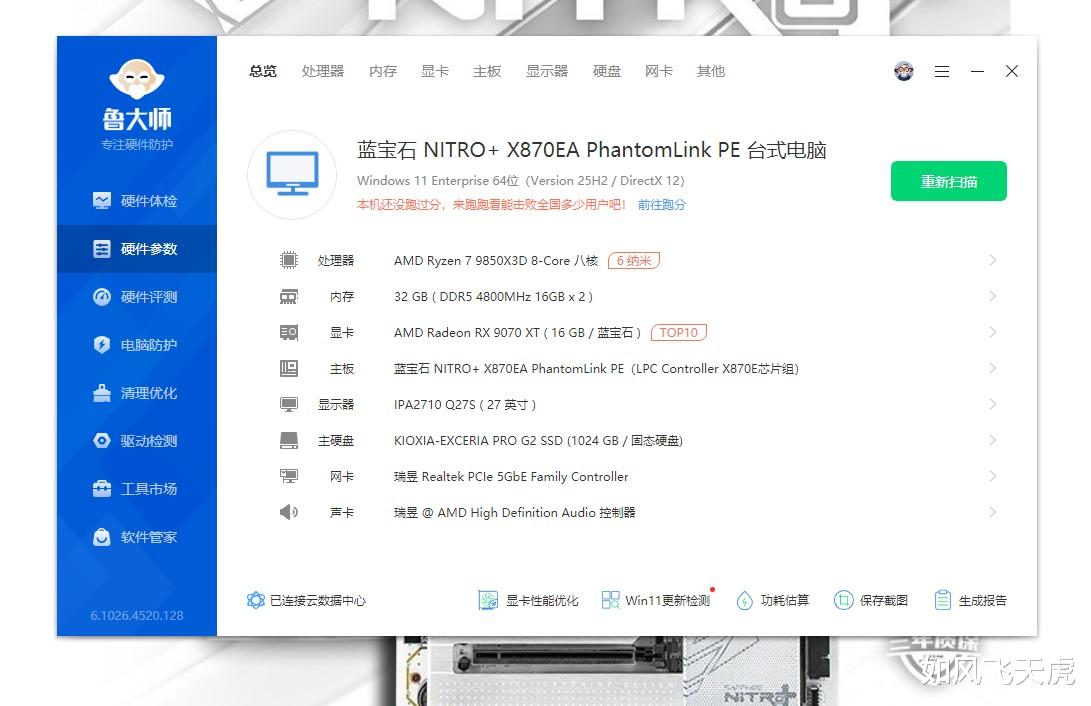Screen dimensions: 1091x706
Task: Expand the 主板 X870EA row arrow
Action: pyautogui.click(x=992, y=369)
